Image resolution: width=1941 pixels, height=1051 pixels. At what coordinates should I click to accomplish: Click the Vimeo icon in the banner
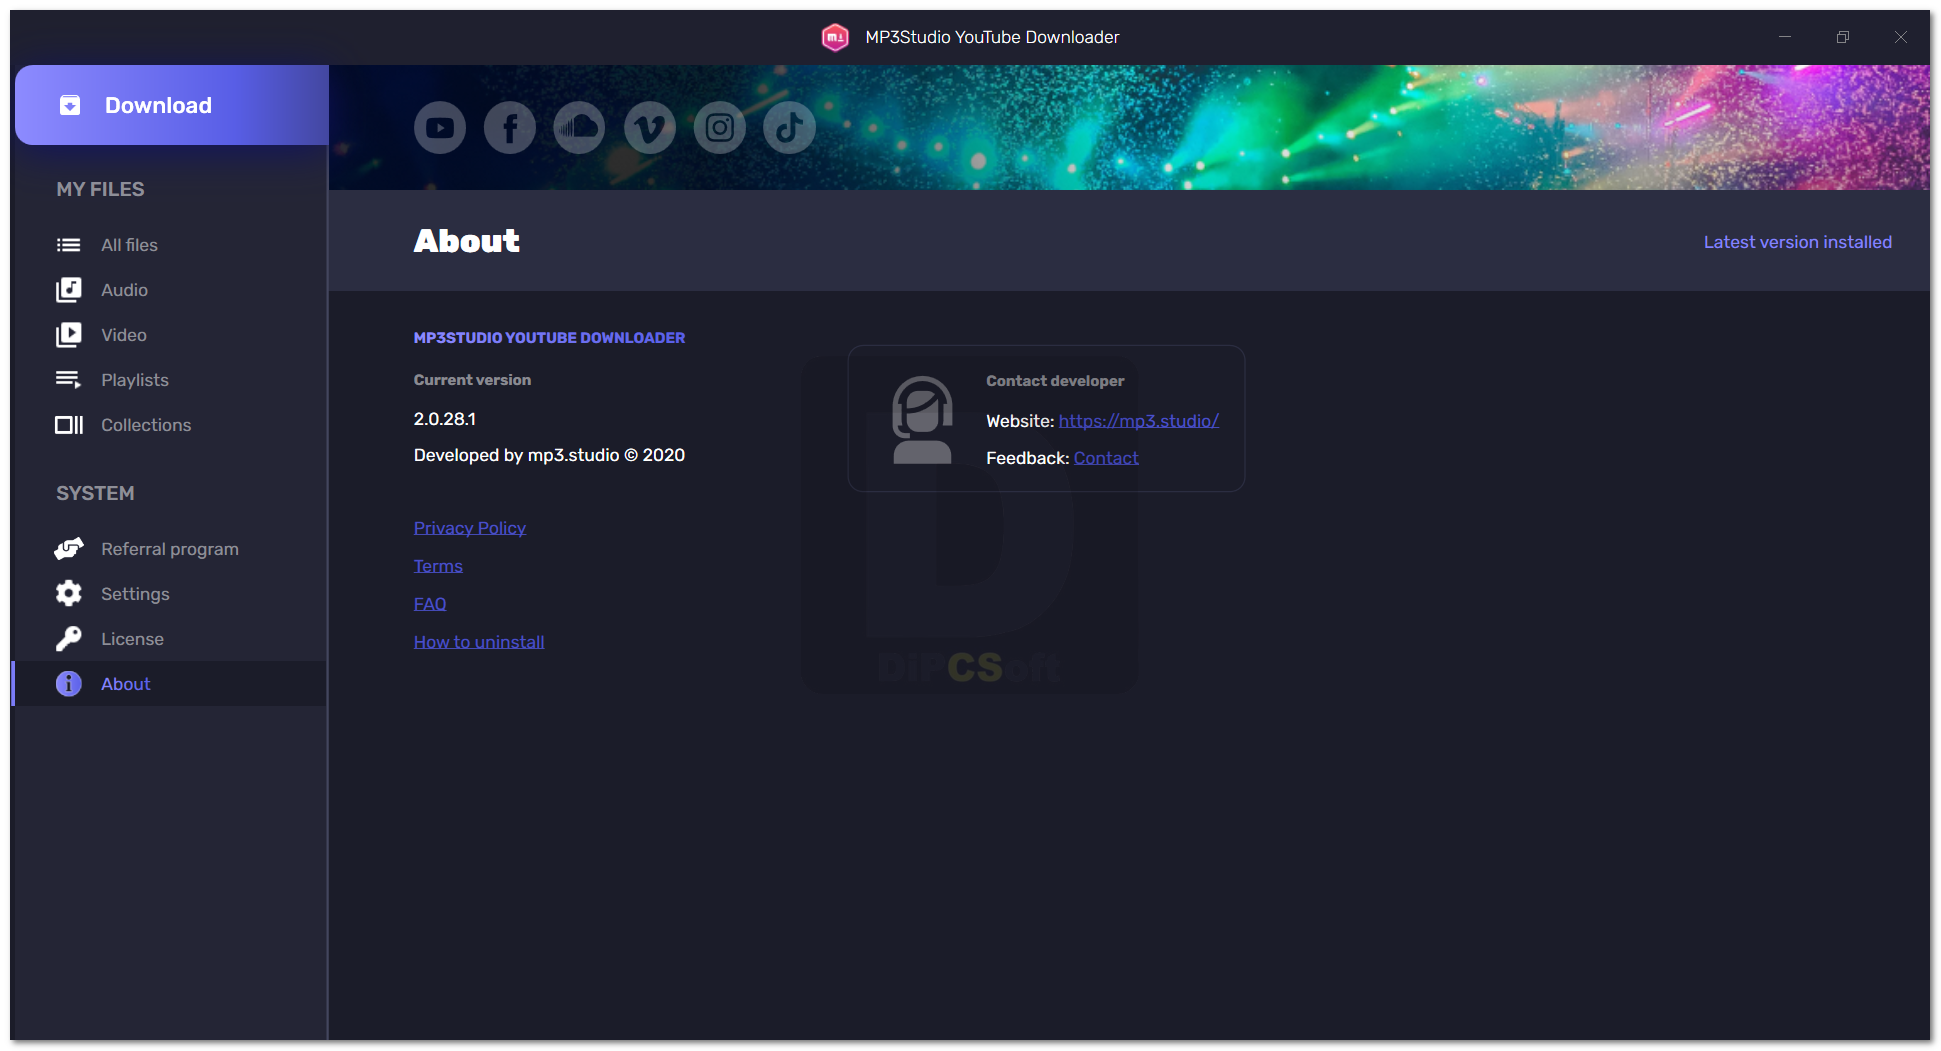point(650,128)
